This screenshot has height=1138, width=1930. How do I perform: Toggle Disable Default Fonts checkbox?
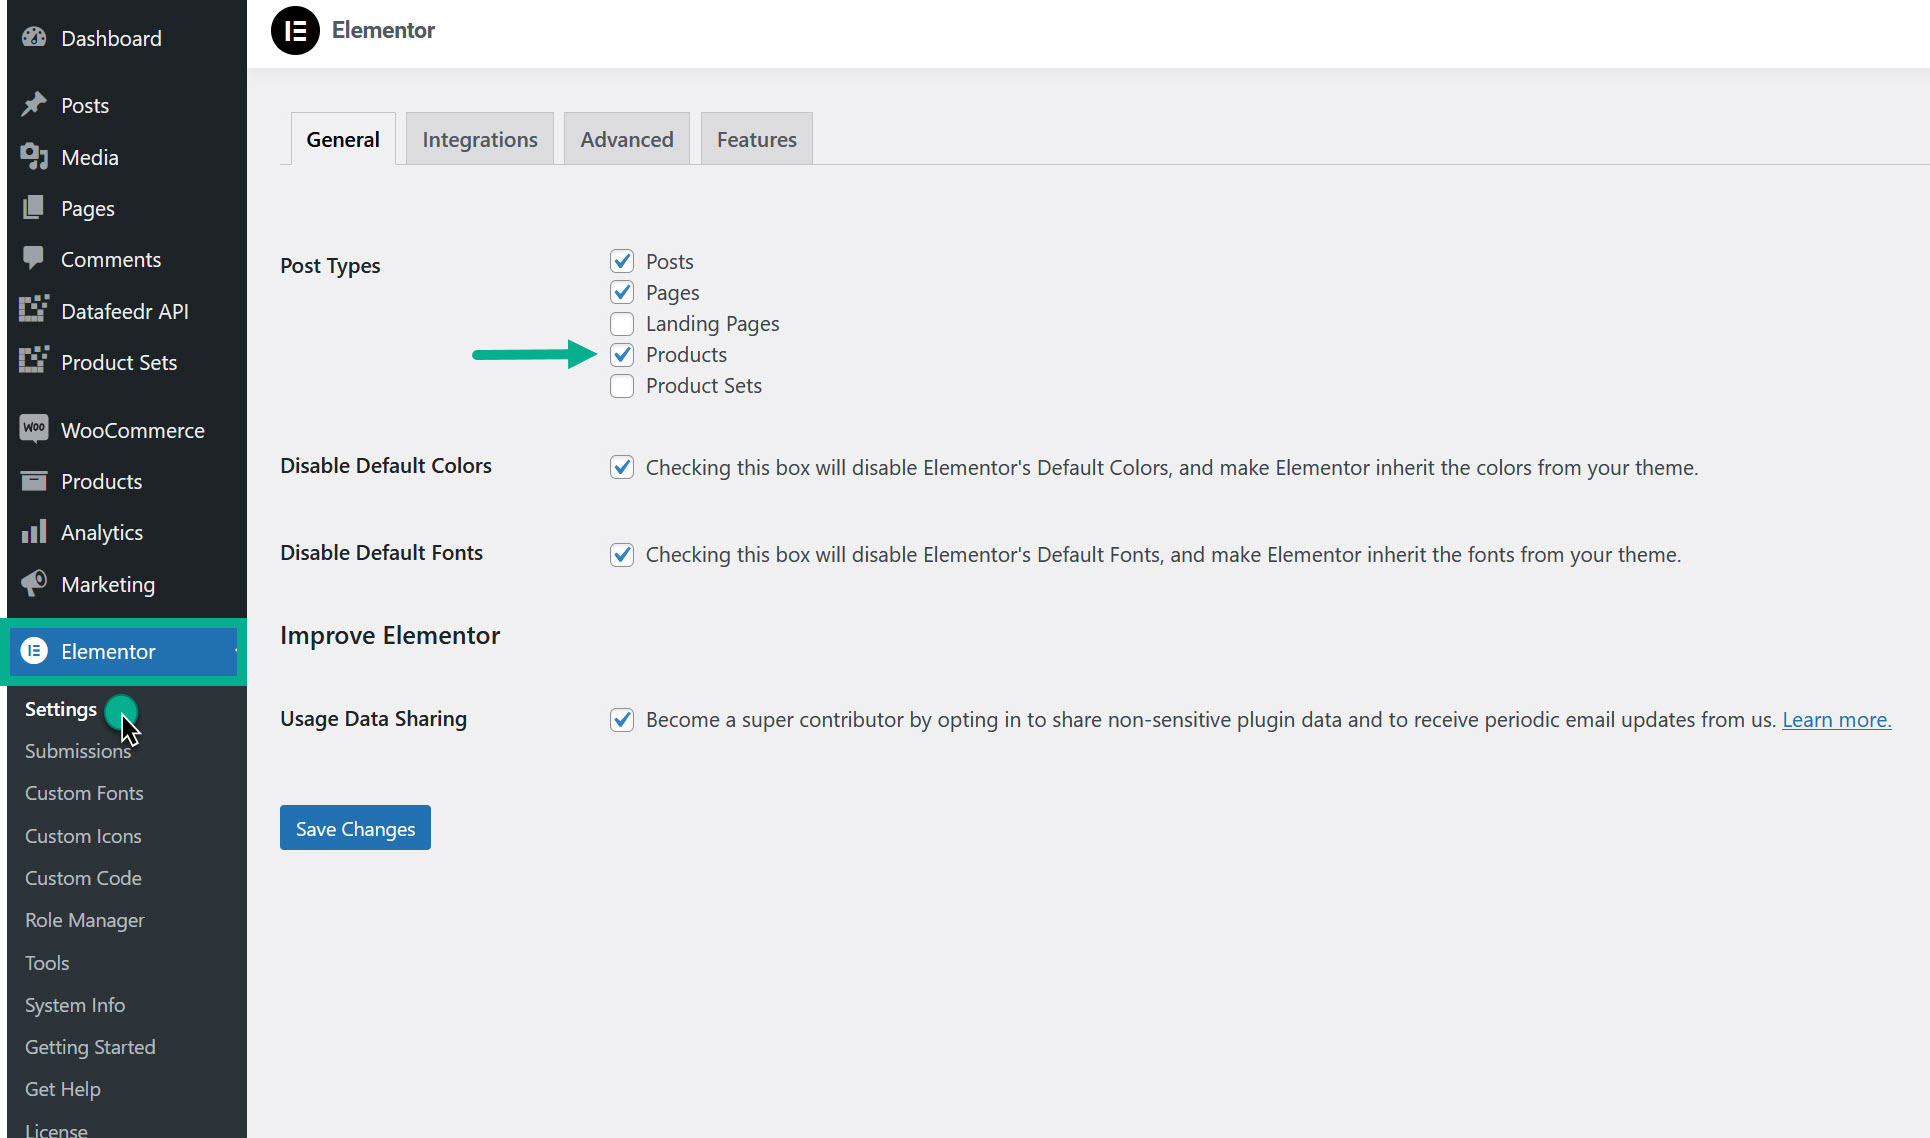(622, 554)
